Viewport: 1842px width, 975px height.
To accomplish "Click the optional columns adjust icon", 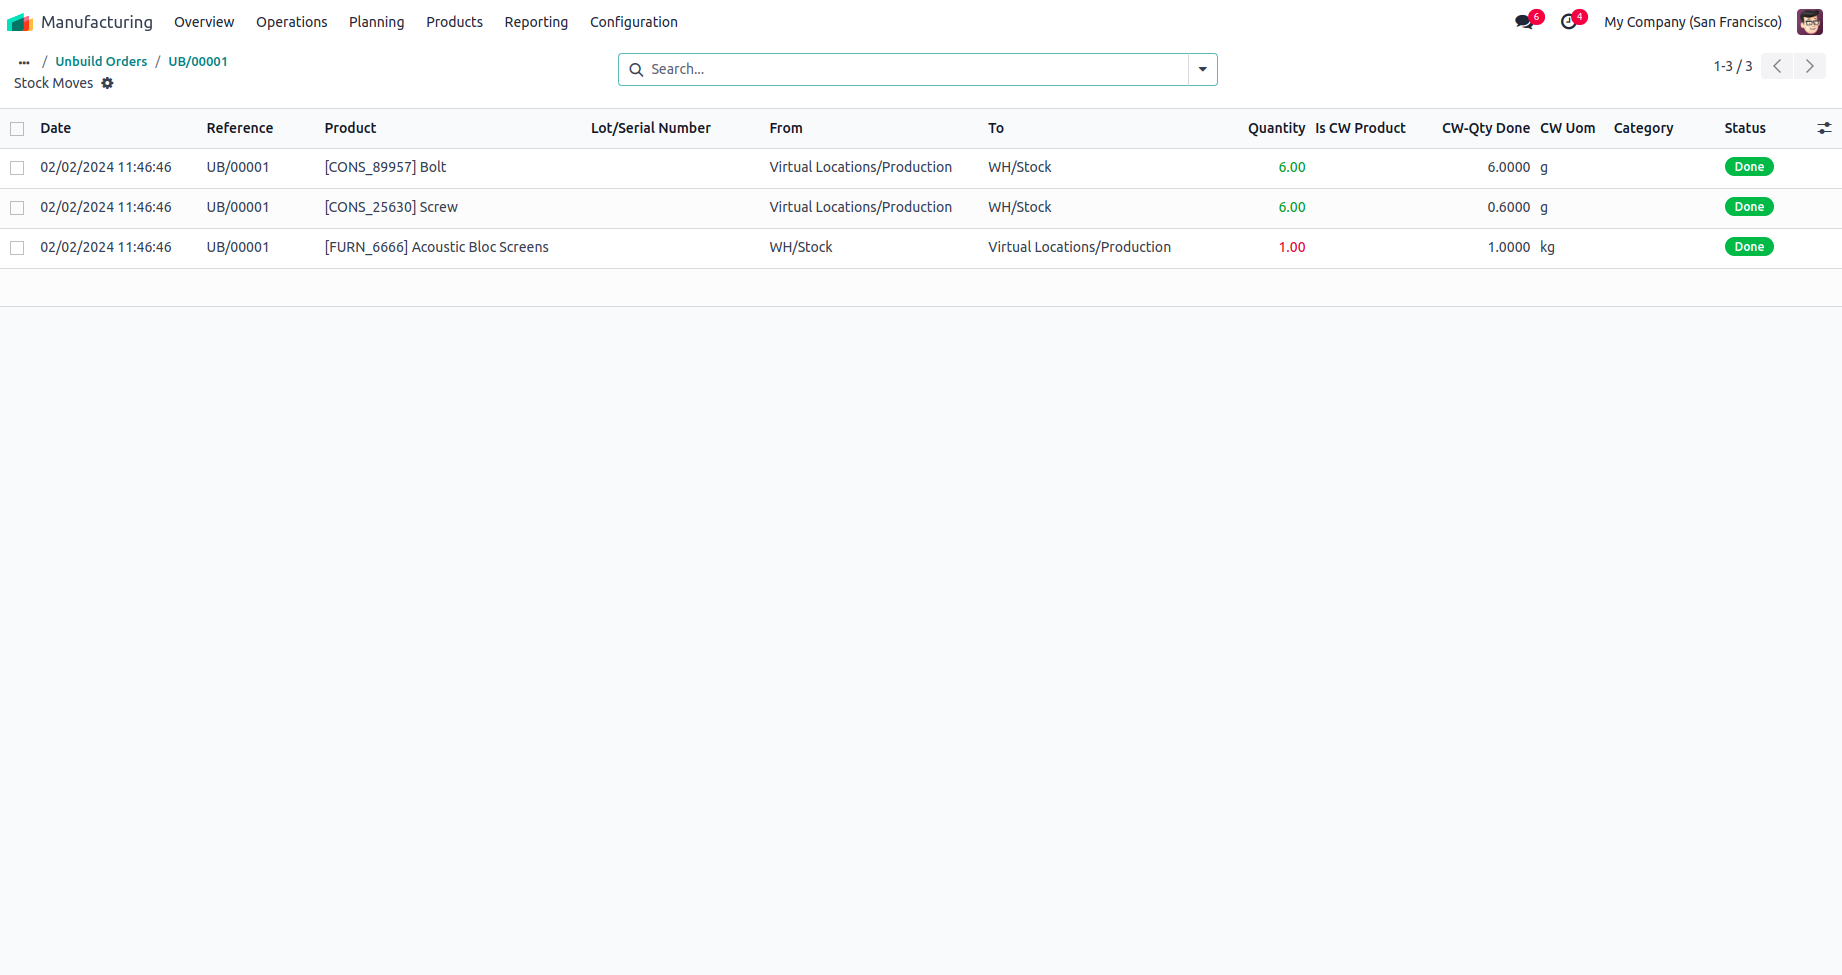I will [x=1824, y=128].
